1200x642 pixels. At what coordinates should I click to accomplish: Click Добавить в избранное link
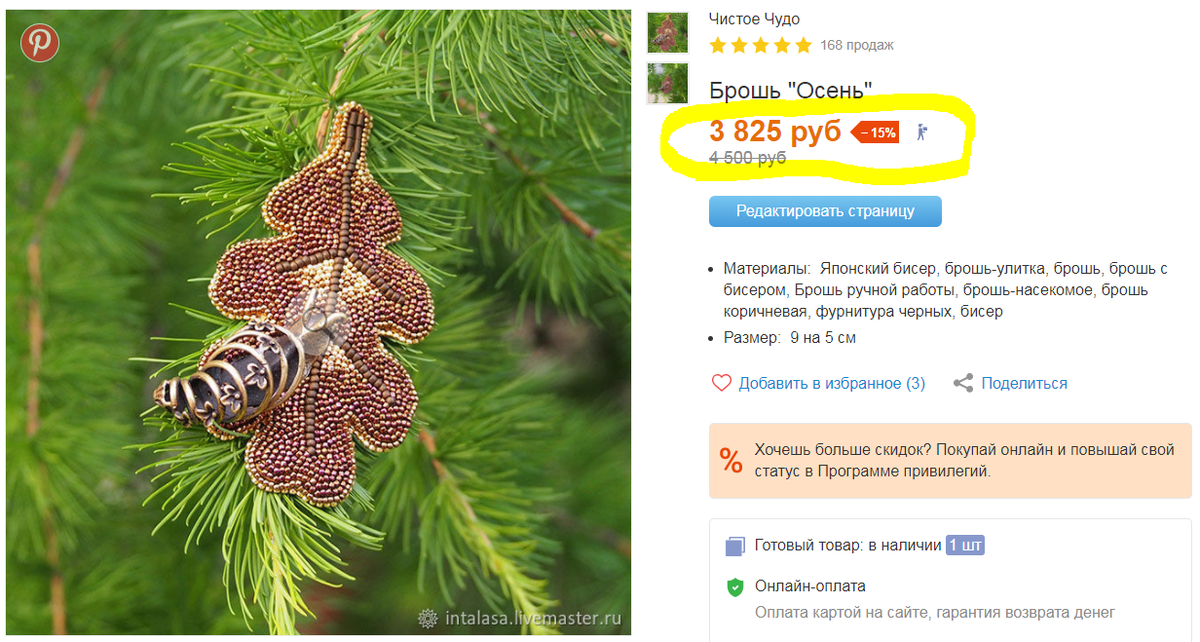pyautogui.click(x=832, y=383)
